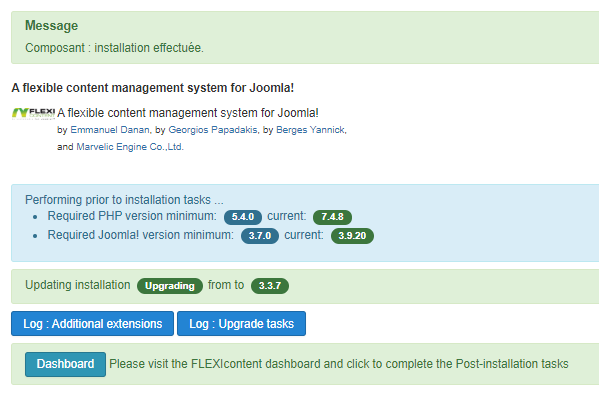Click the current PHP 7.4.8 badge
This screenshot has width=599, height=403.
[332, 217]
